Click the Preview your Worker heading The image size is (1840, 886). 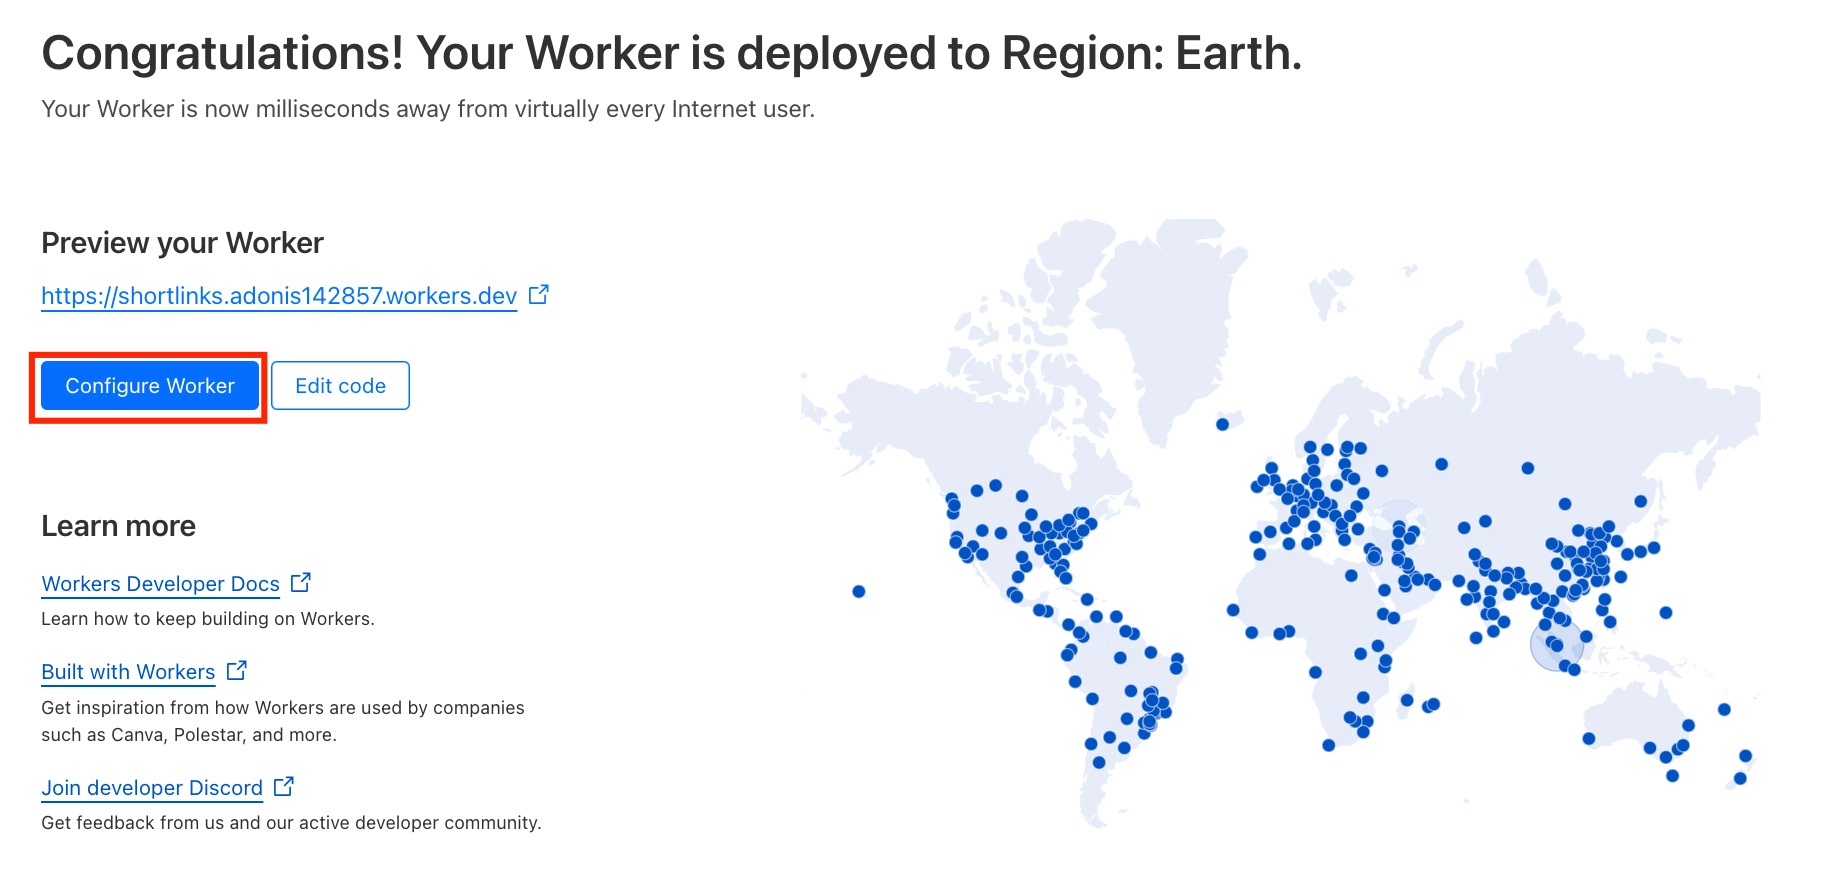tap(182, 243)
